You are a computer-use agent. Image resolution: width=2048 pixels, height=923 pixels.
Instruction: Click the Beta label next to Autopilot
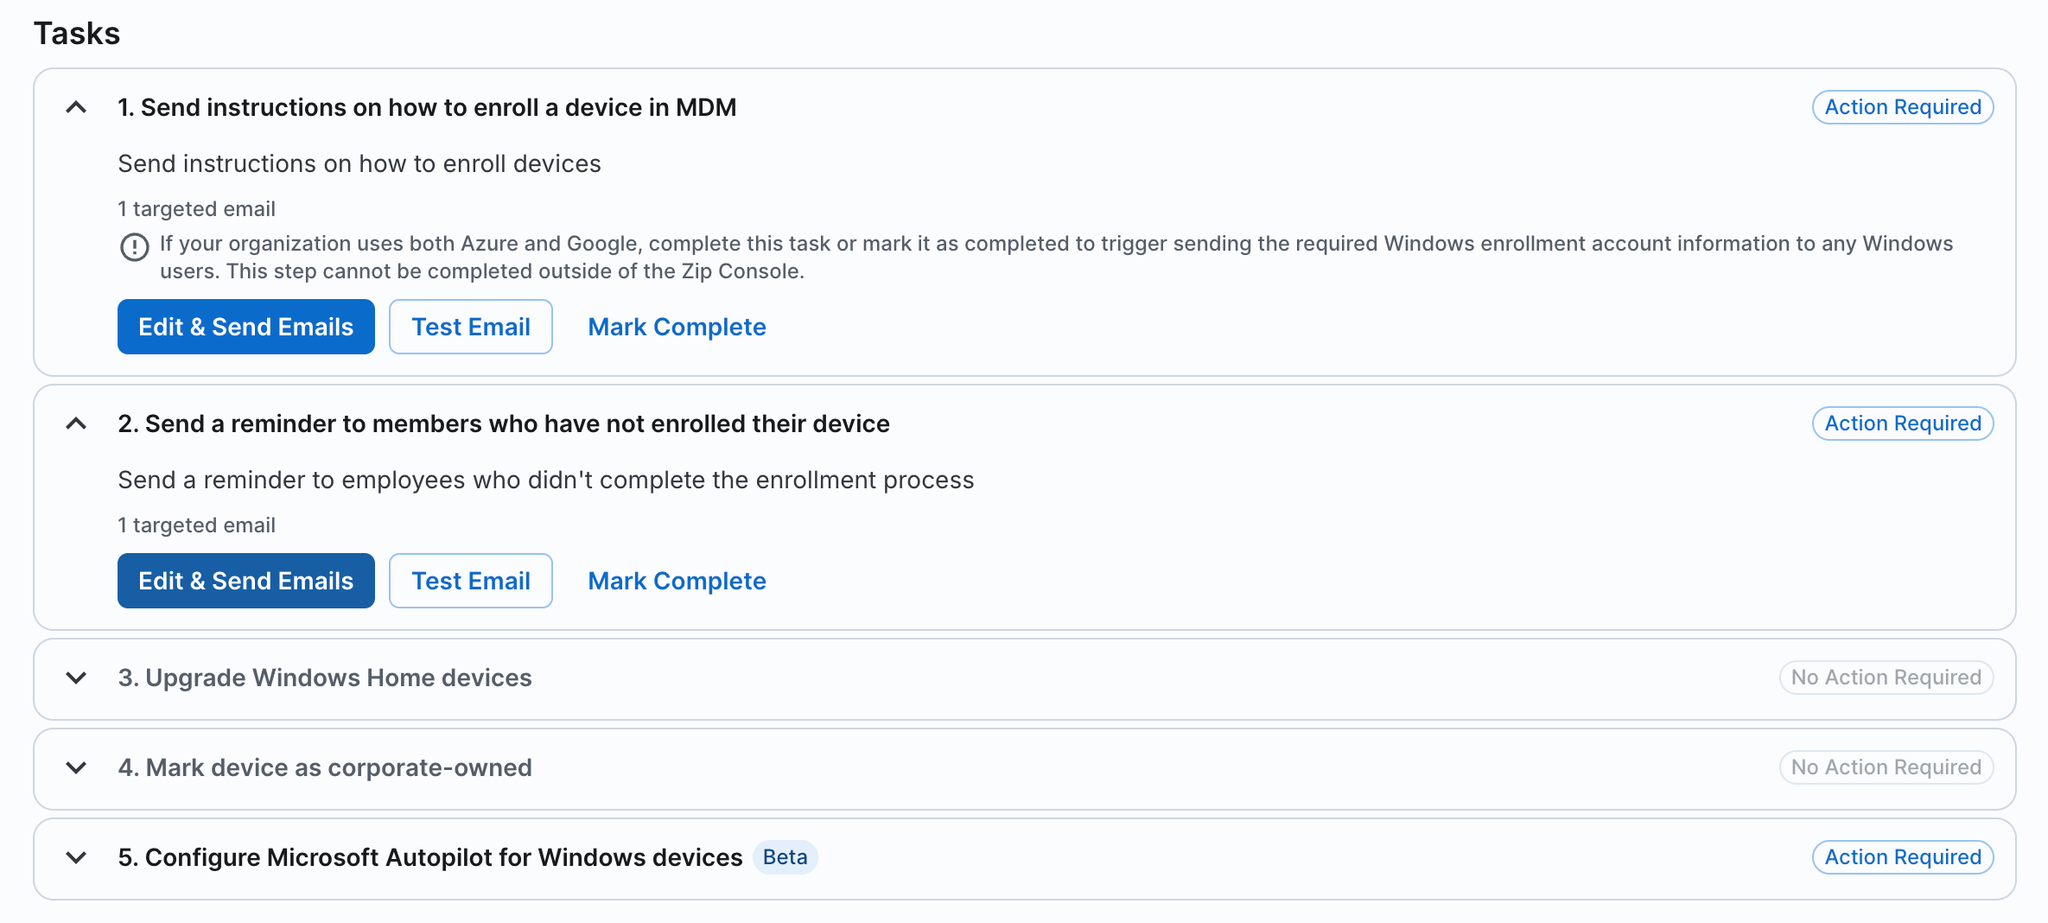[x=785, y=858]
